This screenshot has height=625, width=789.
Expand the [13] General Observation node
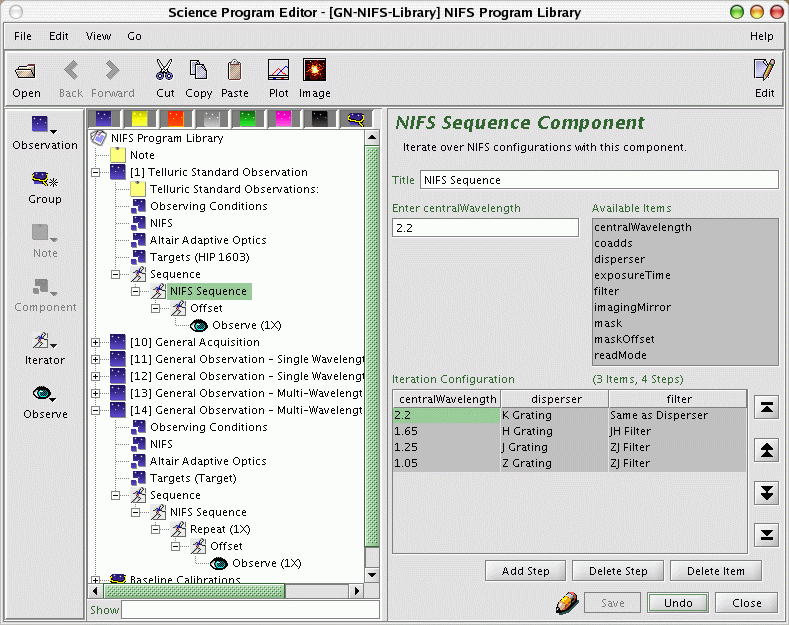coord(96,394)
